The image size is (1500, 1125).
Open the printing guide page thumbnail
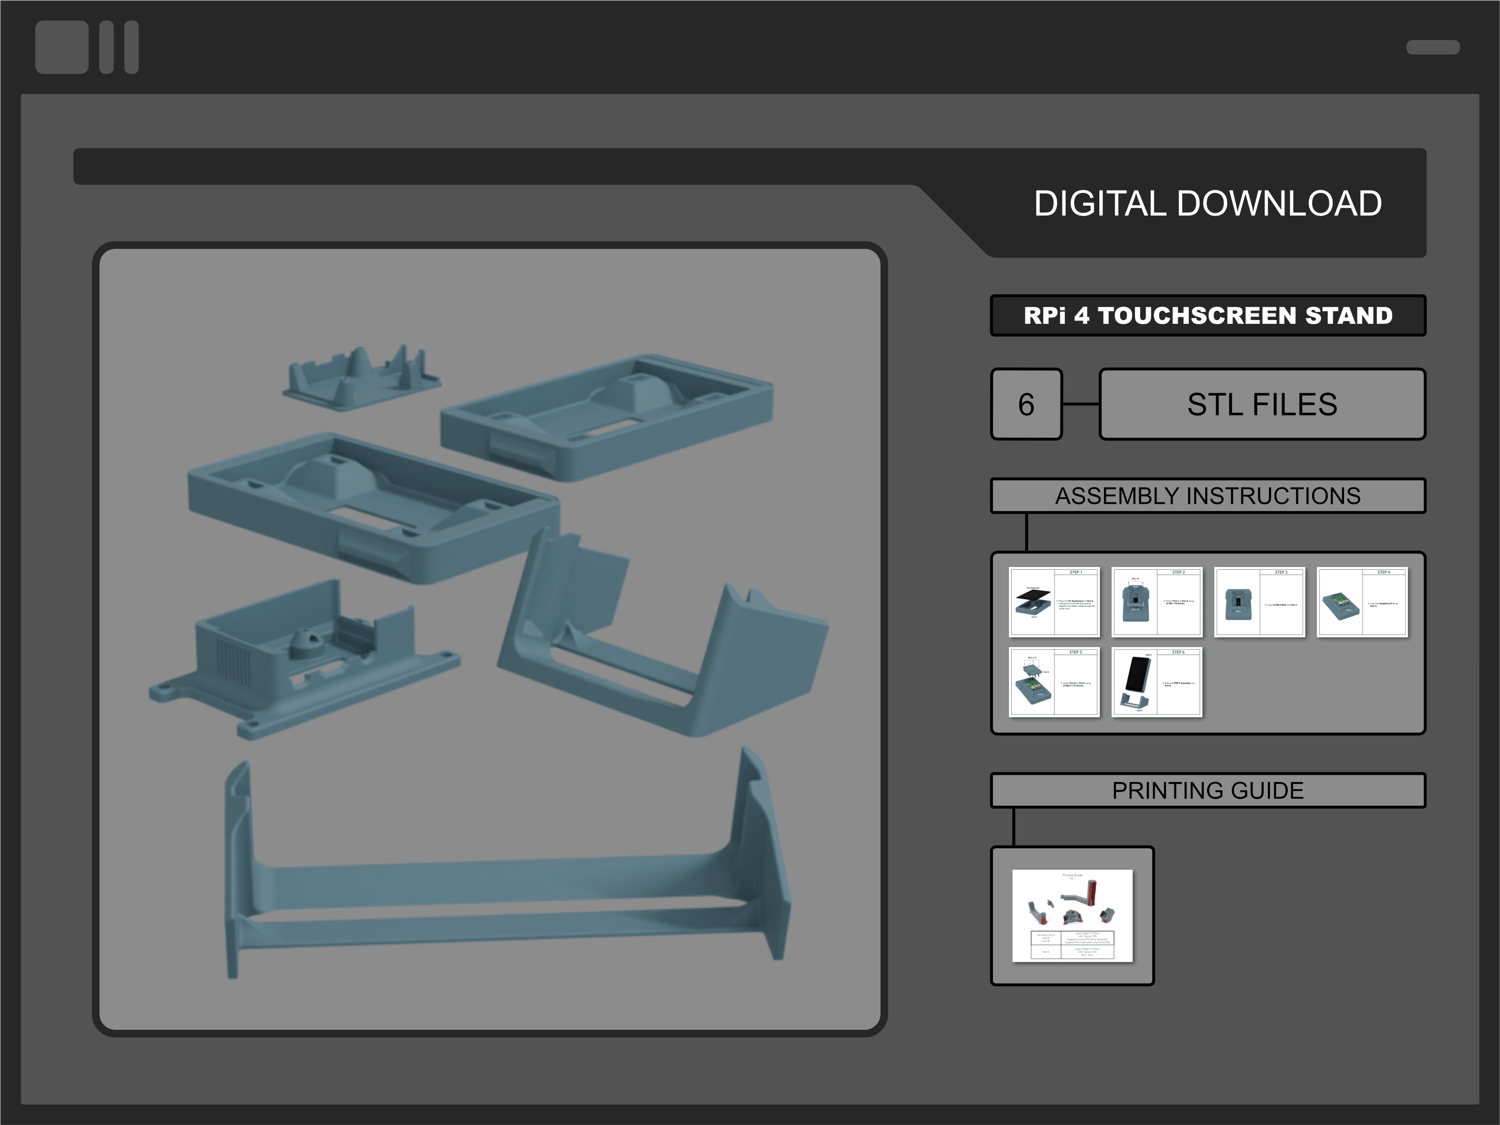[1072, 916]
